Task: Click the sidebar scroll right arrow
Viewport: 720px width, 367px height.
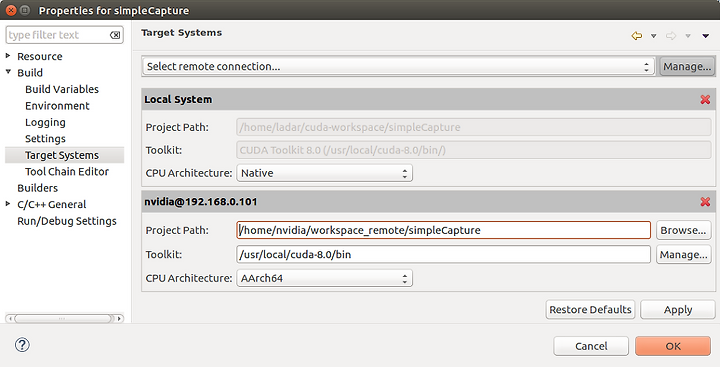Action: [119, 318]
